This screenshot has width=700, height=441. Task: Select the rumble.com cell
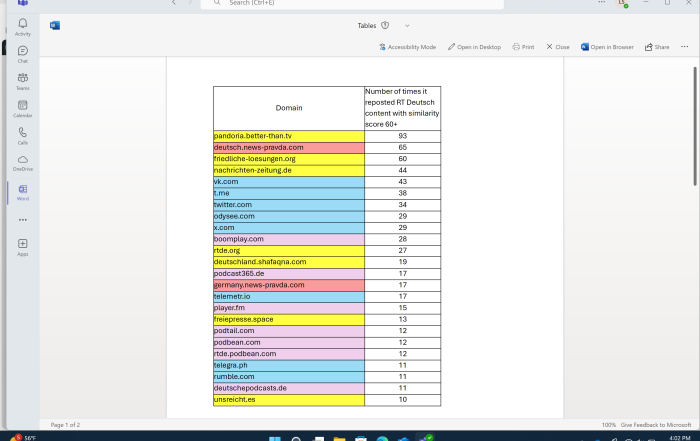[x=289, y=377]
